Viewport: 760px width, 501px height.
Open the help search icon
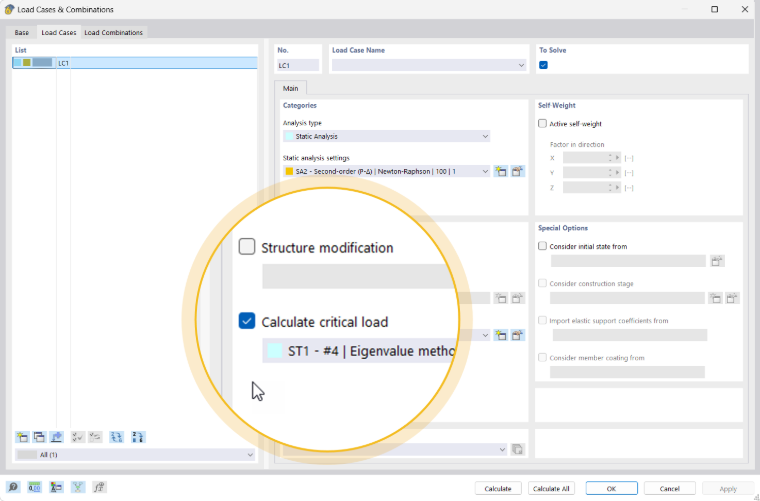click(x=13, y=487)
